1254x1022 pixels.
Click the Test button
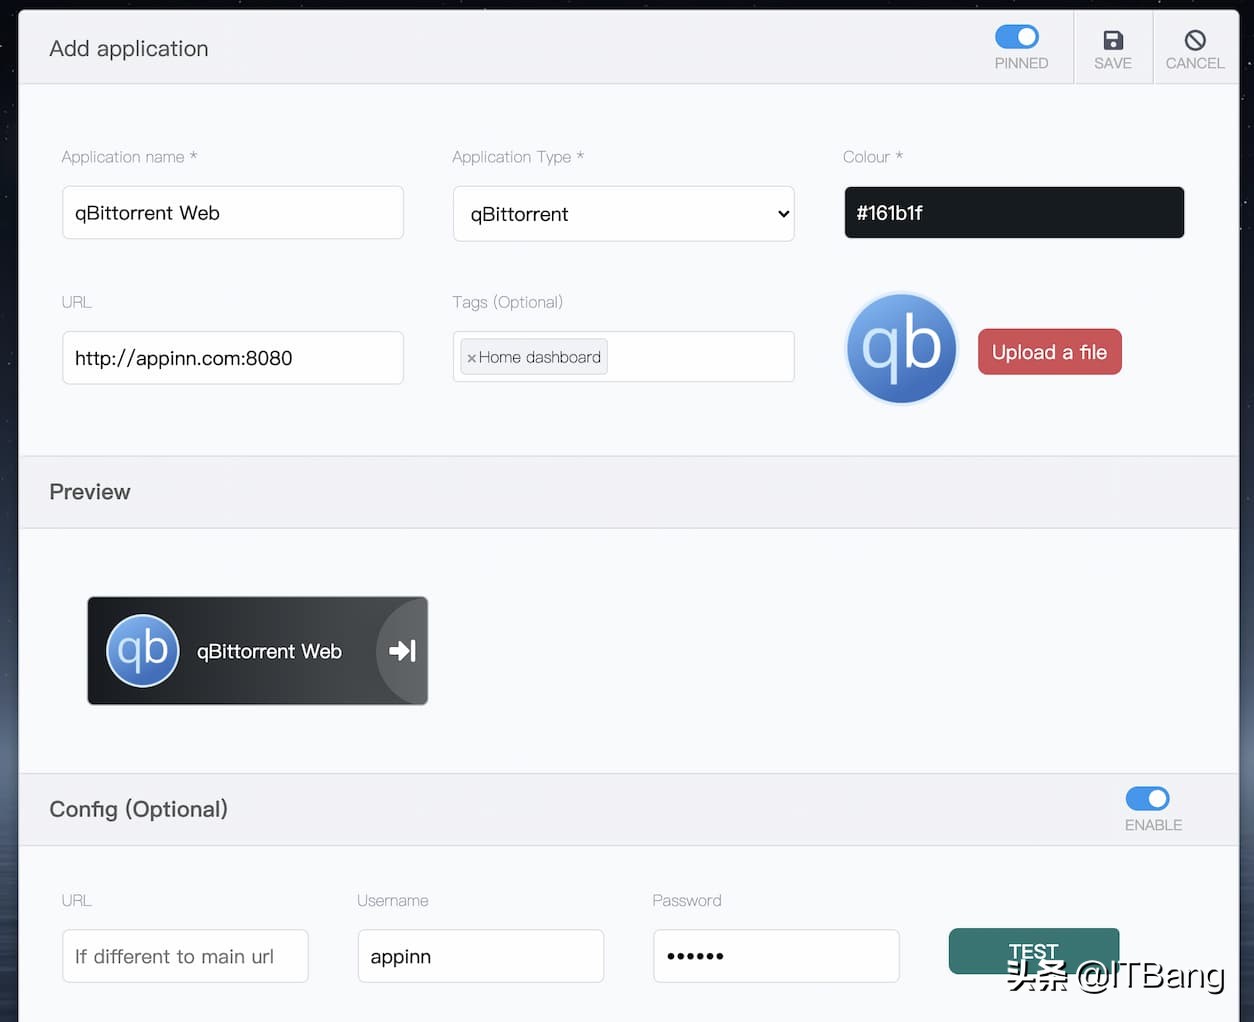click(1034, 951)
